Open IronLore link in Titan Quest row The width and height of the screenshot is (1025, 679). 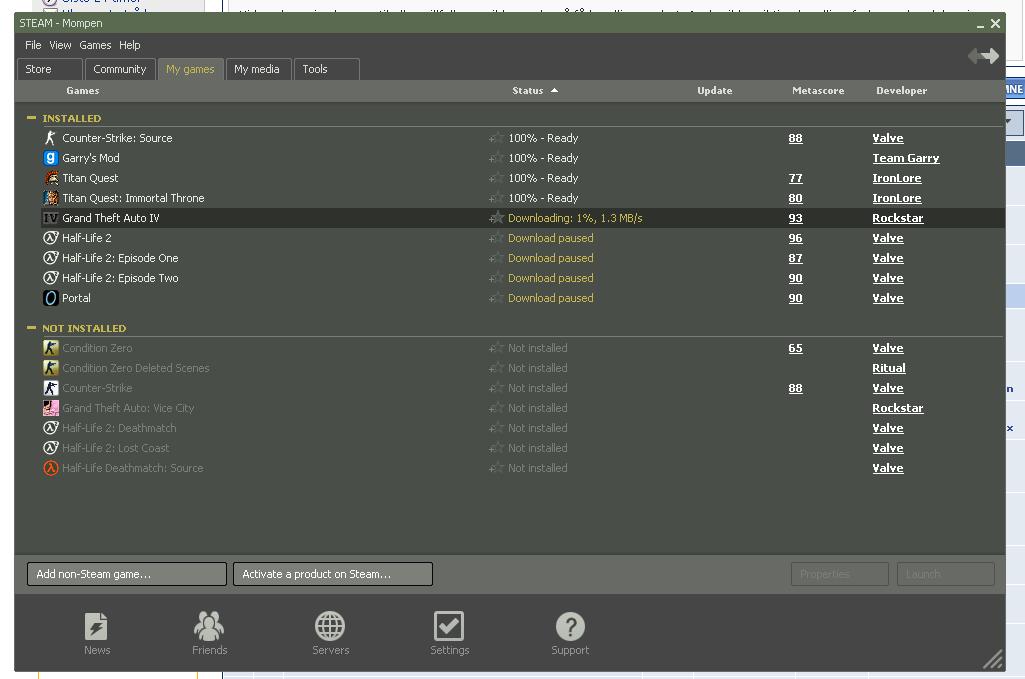[896, 178]
